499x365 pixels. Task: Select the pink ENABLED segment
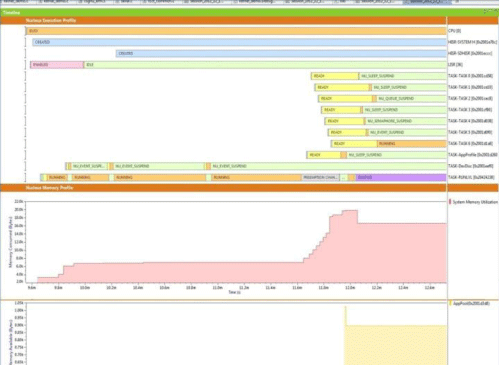57,65
